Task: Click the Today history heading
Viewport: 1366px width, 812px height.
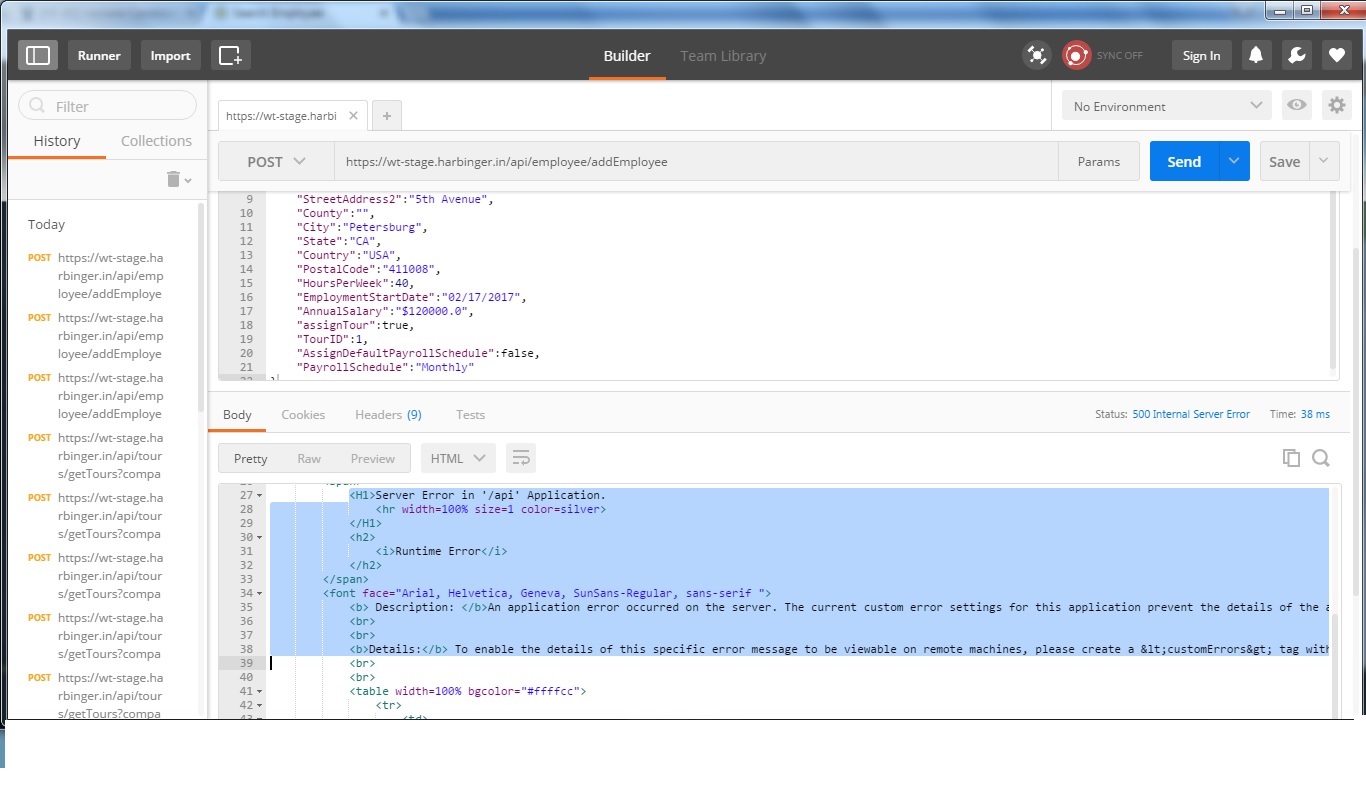Action: (46, 224)
